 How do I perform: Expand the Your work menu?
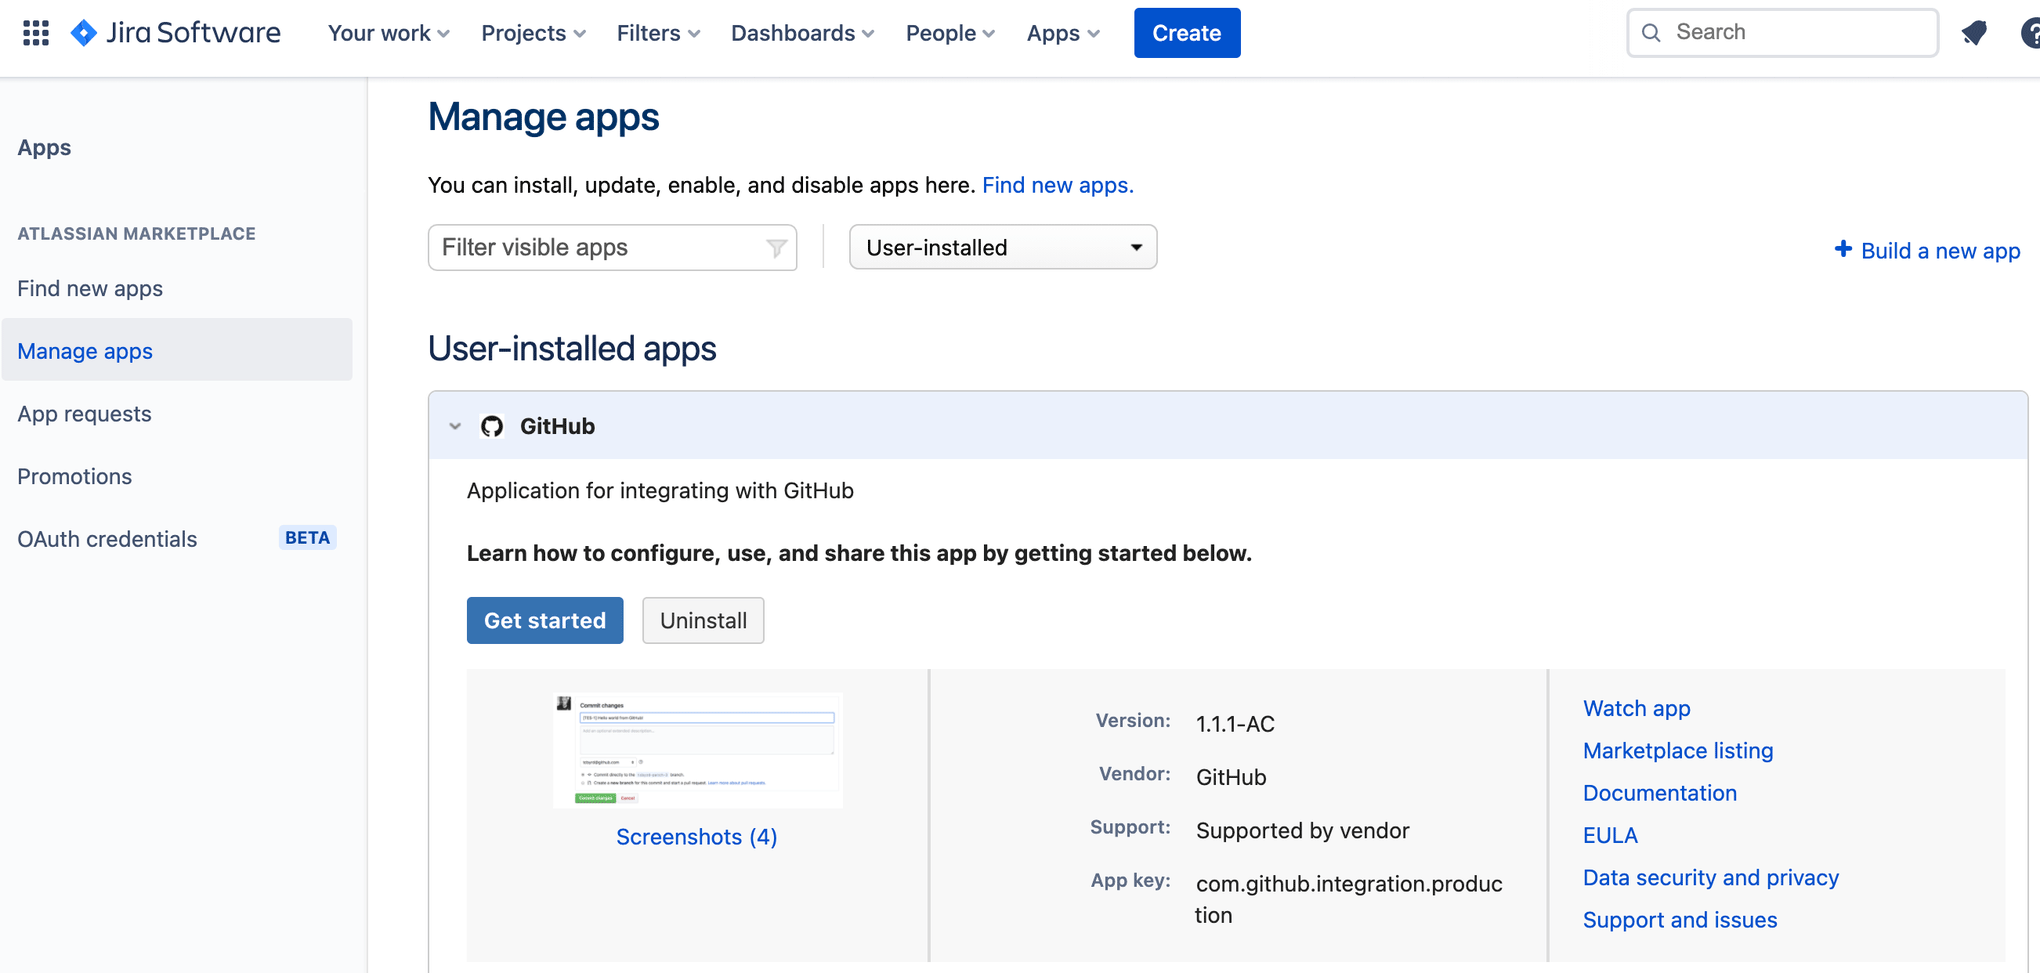388,33
